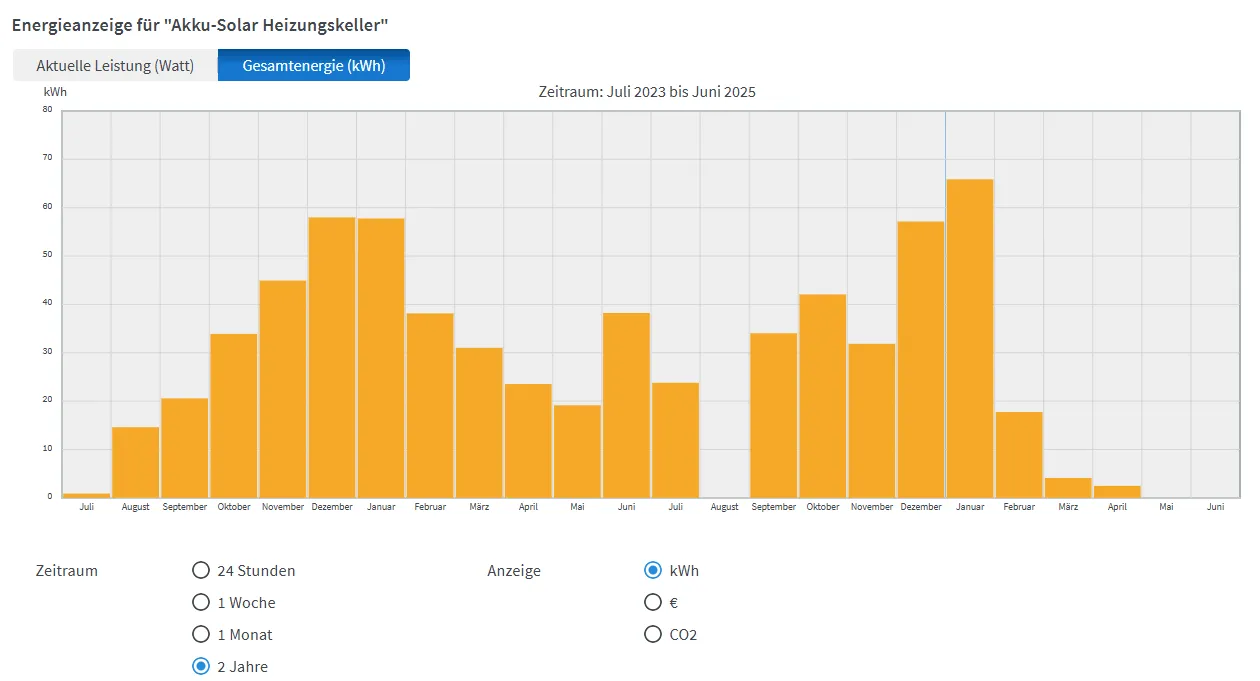Image resolution: width=1260 pixels, height=681 pixels.
Task: Select the small second März bar near 4 kWh
Action: tap(1067, 488)
